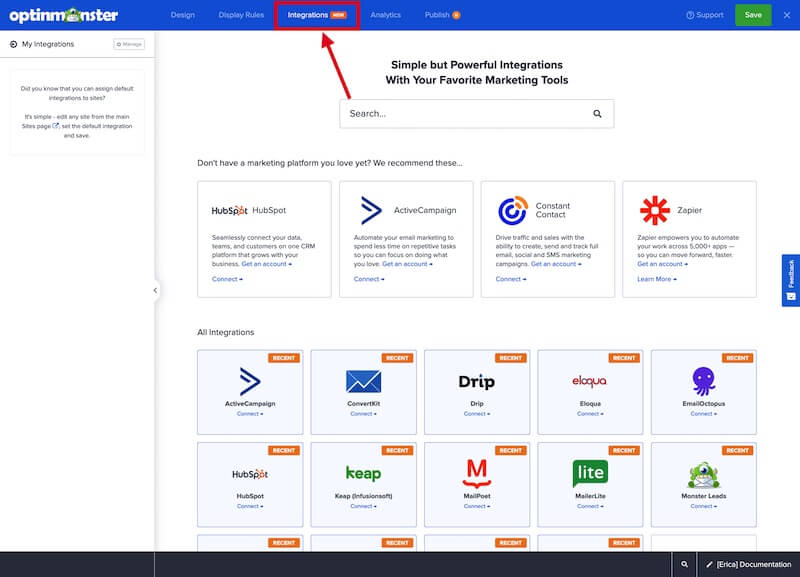The height and width of the screenshot is (577, 800).
Task: Click the Support help icon
Action: (x=690, y=14)
